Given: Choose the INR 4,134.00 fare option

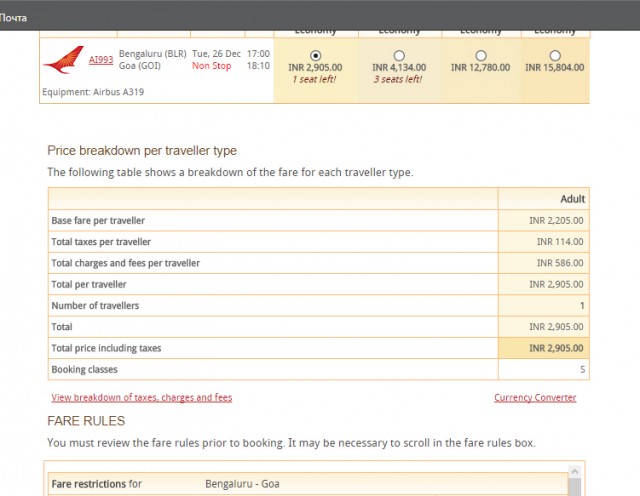Looking at the screenshot, I should [x=399, y=55].
